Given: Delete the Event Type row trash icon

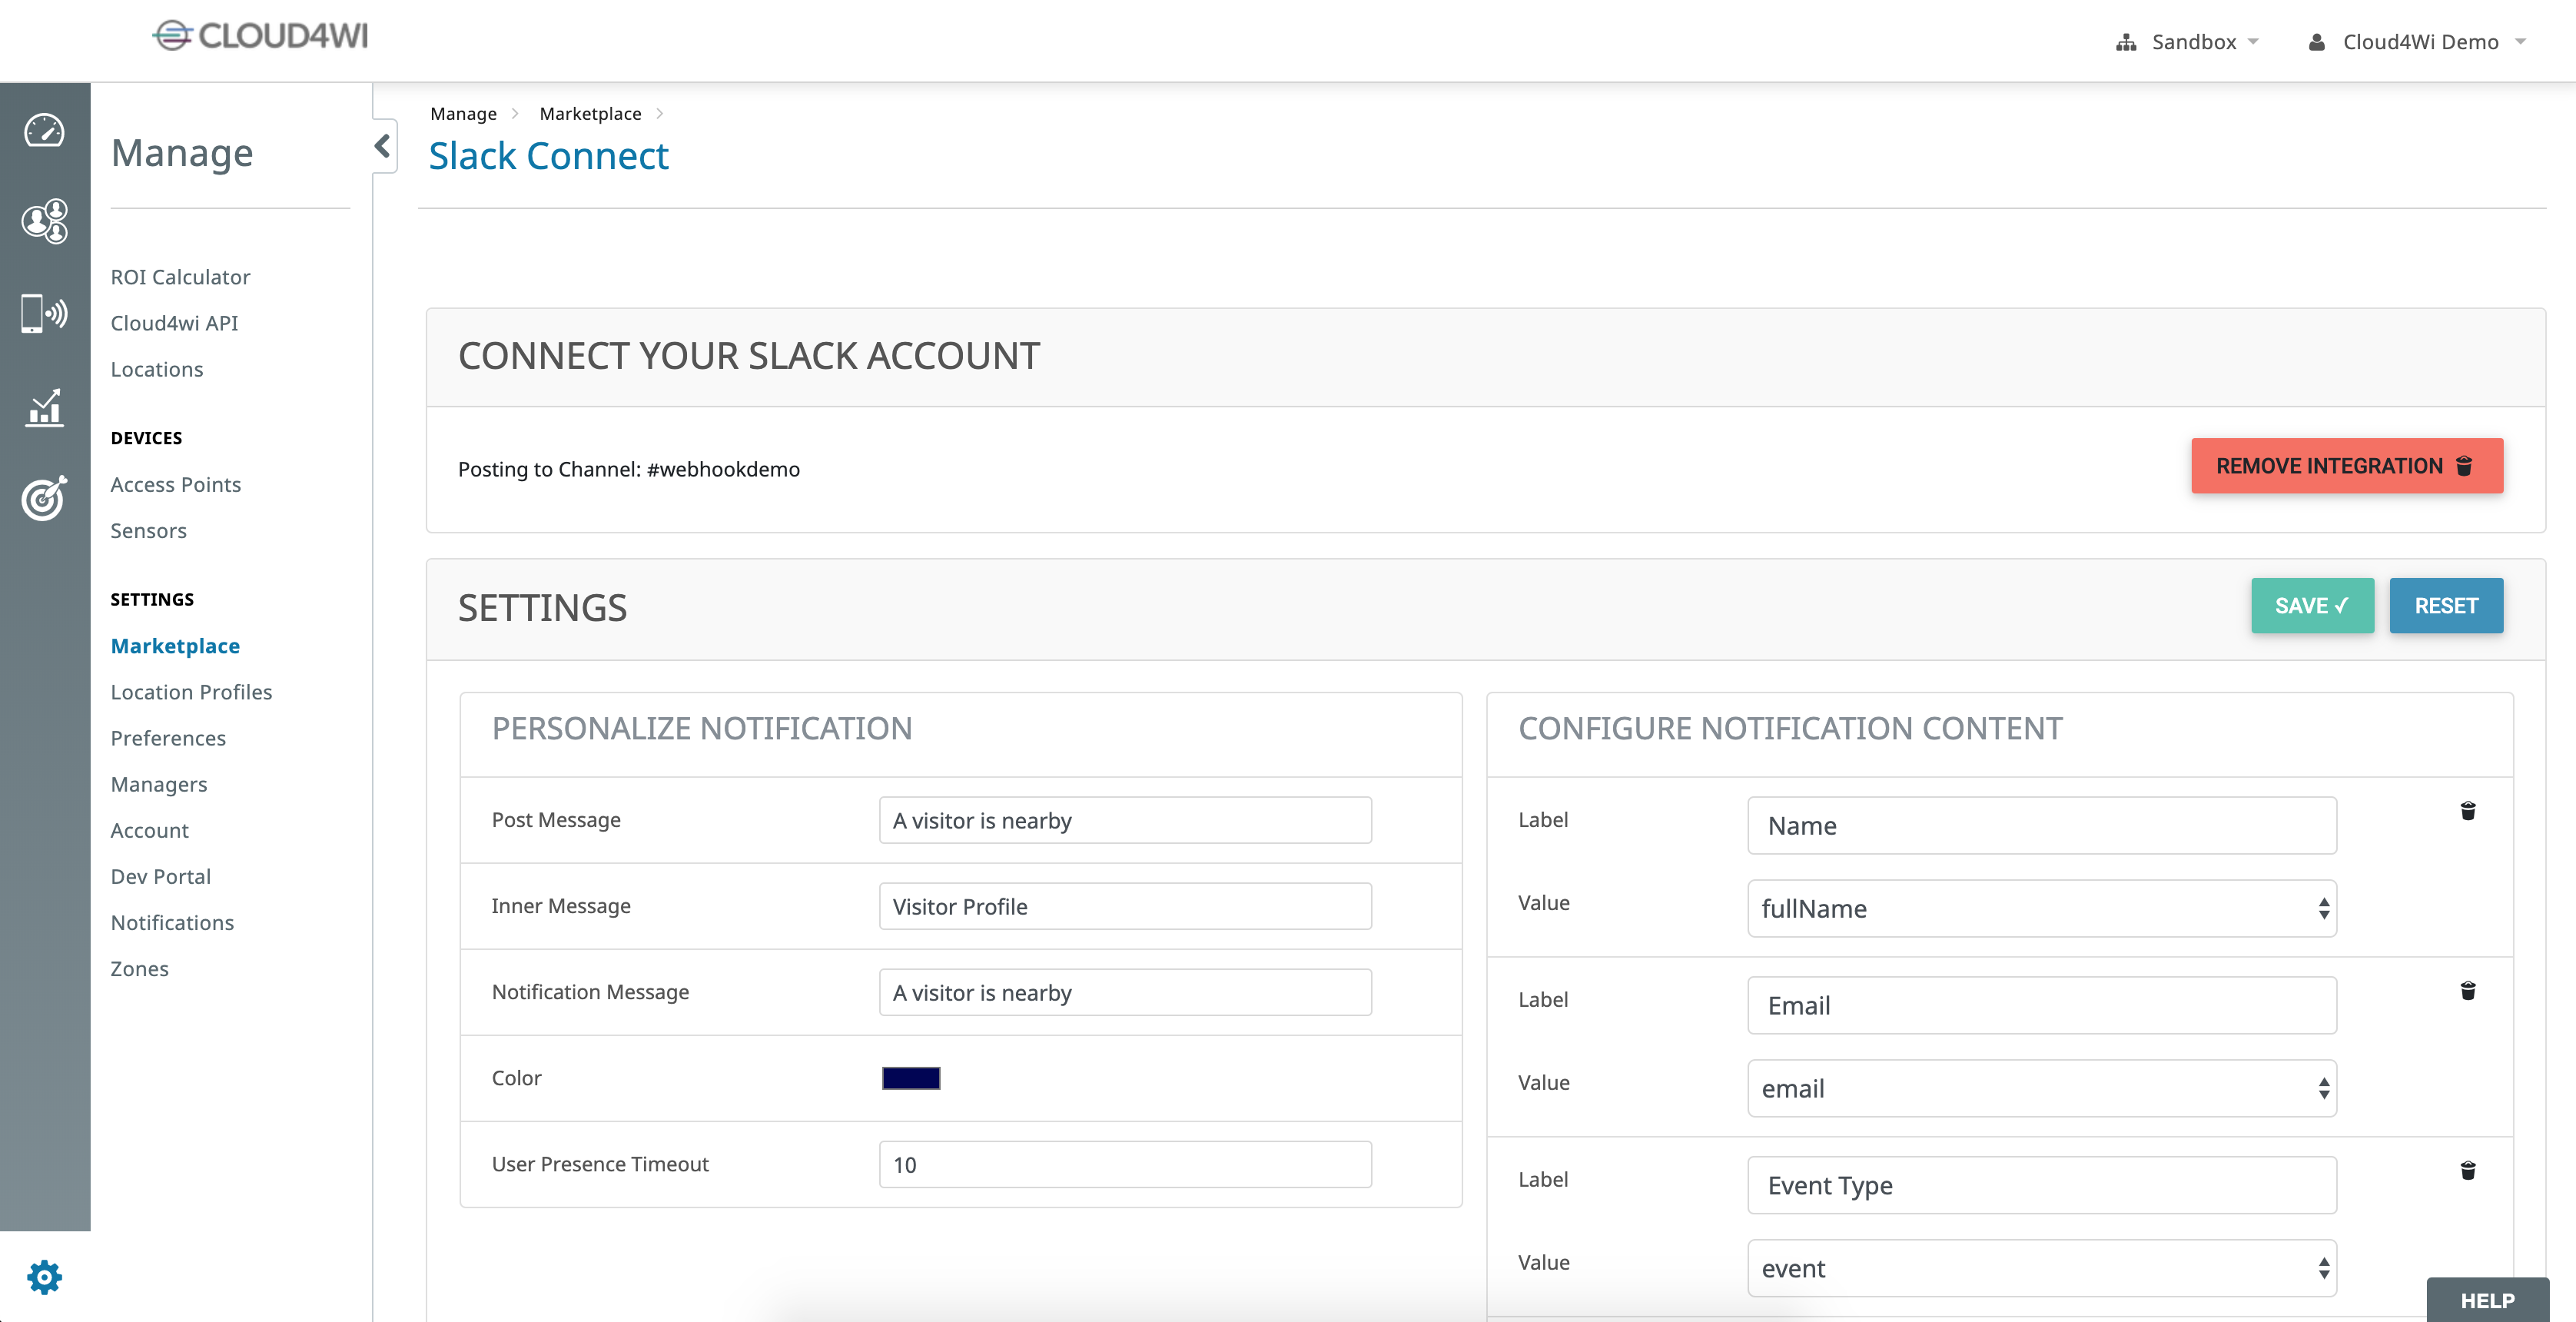Looking at the screenshot, I should point(2468,1171).
